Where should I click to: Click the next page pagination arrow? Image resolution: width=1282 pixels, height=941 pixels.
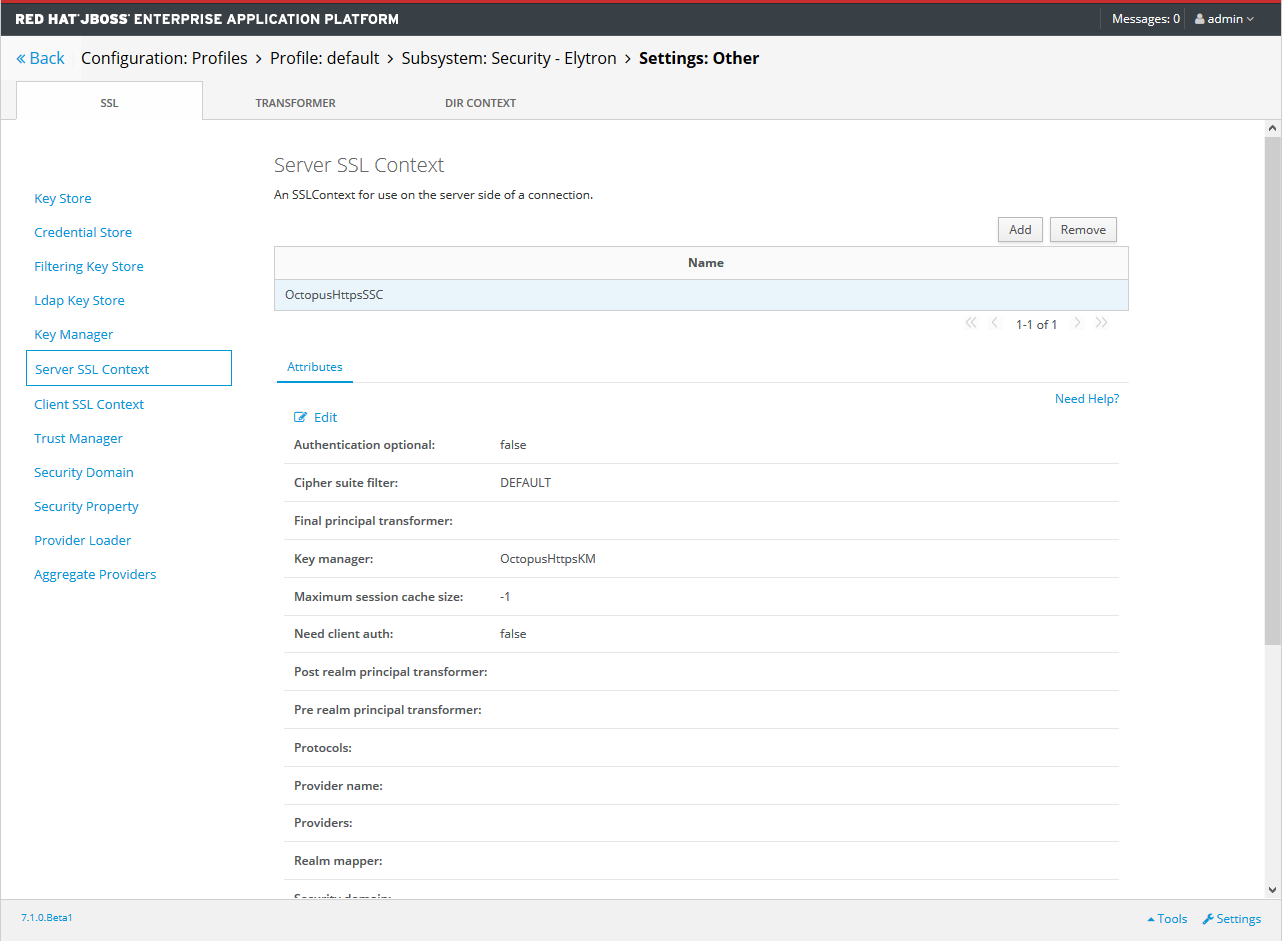pyautogui.click(x=1077, y=322)
